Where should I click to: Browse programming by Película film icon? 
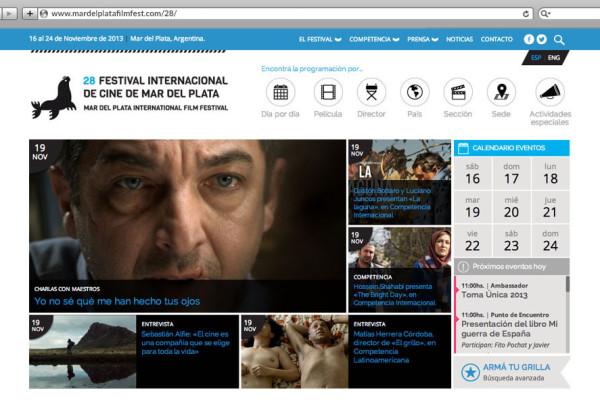click(328, 92)
